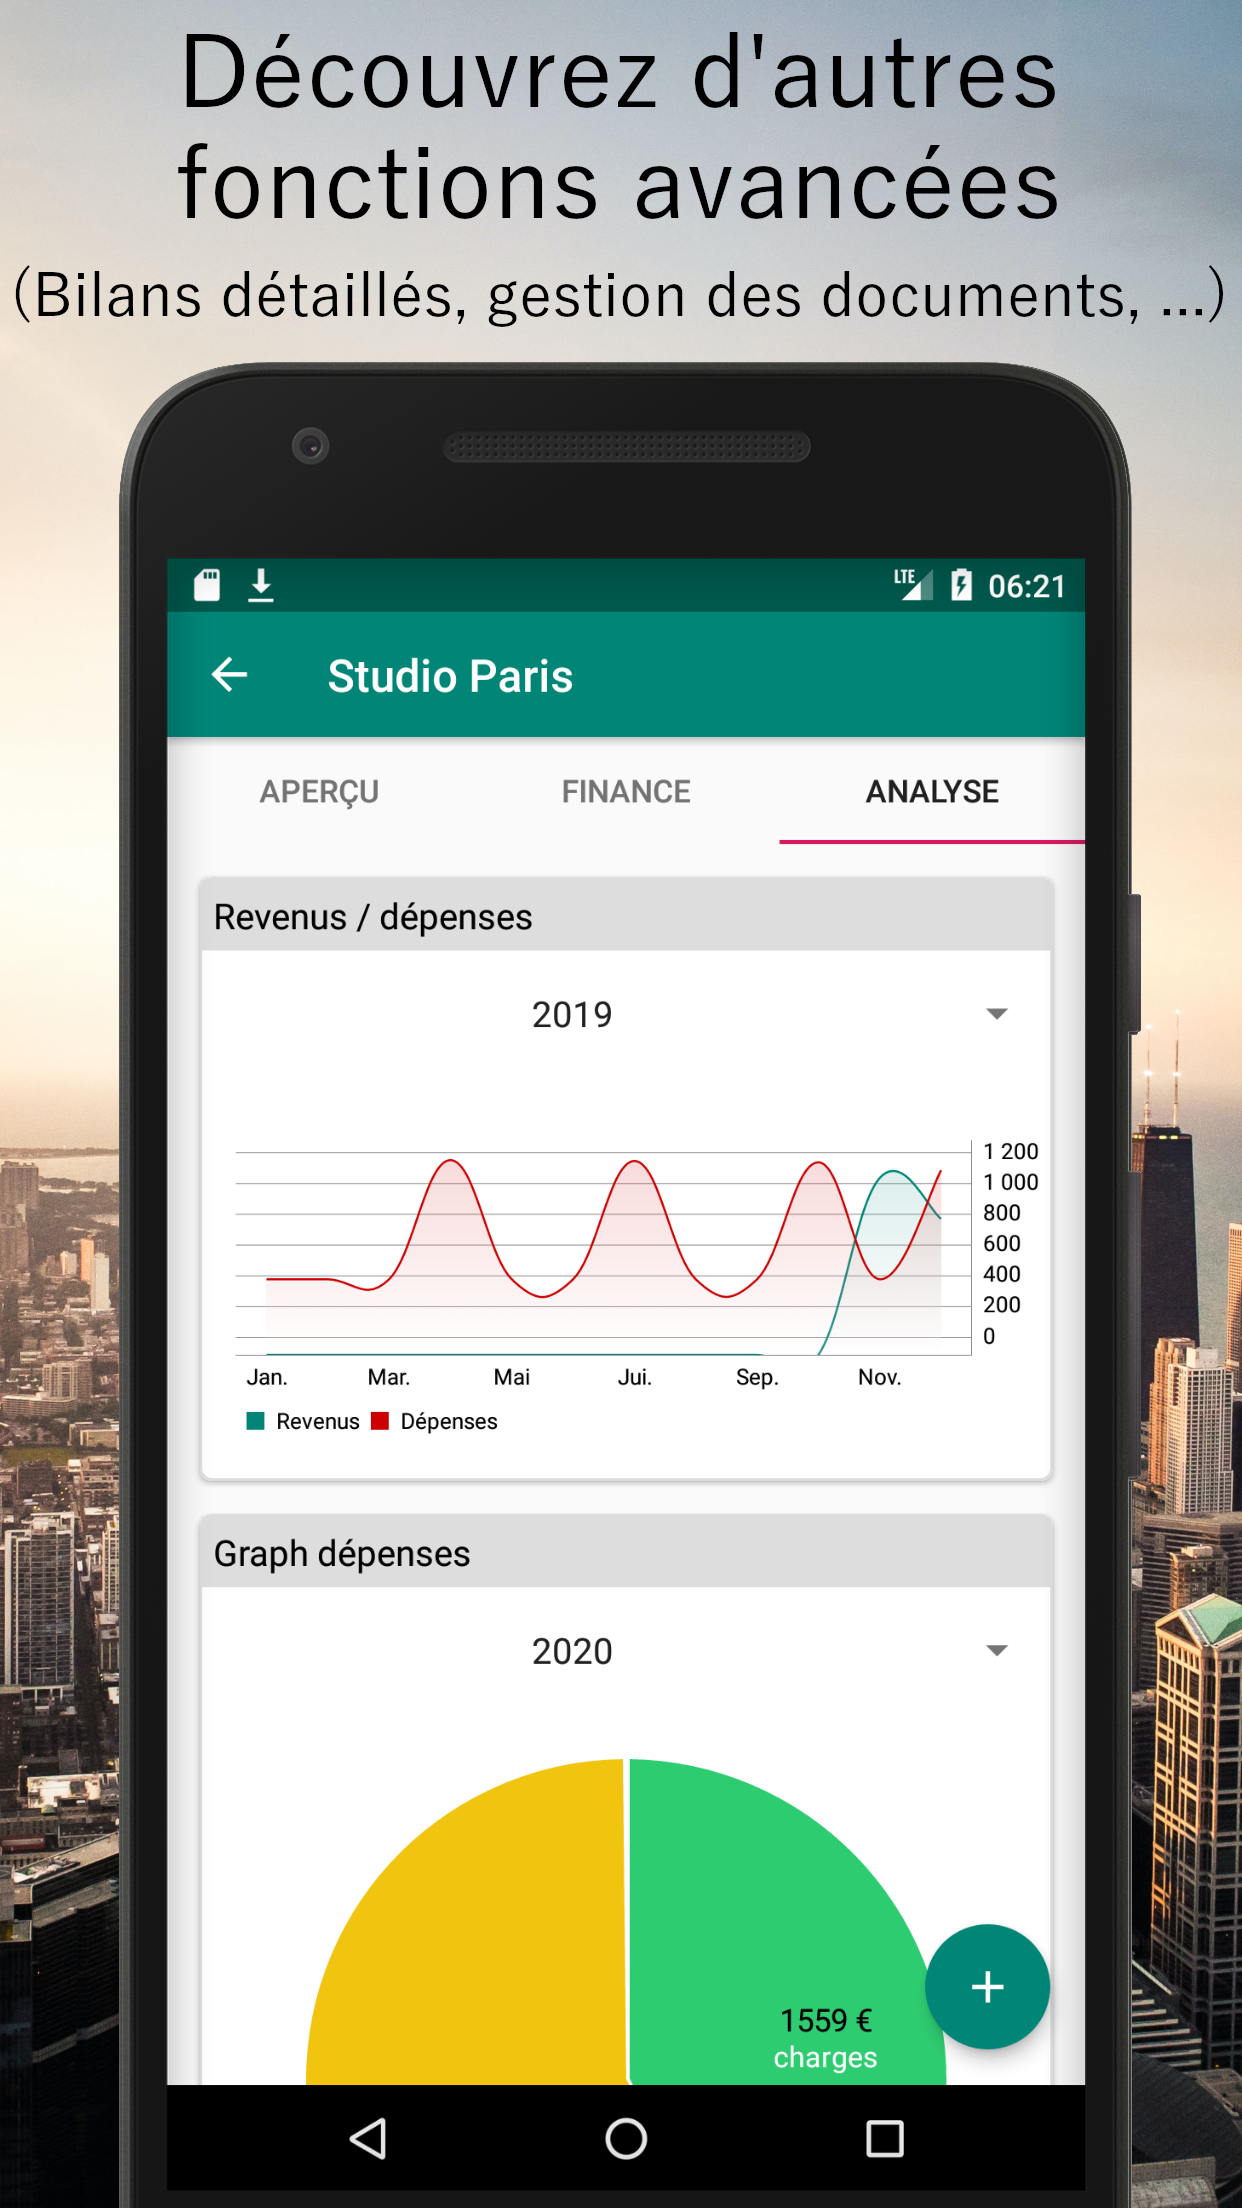Select the ANALYSE tab
1242x2208 pixels.
[932, 791]
